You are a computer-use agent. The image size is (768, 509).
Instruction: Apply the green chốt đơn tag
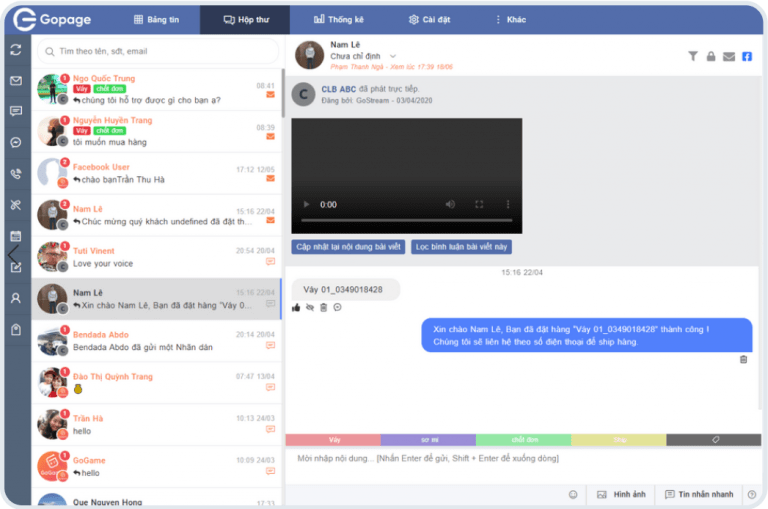point(523,440)
